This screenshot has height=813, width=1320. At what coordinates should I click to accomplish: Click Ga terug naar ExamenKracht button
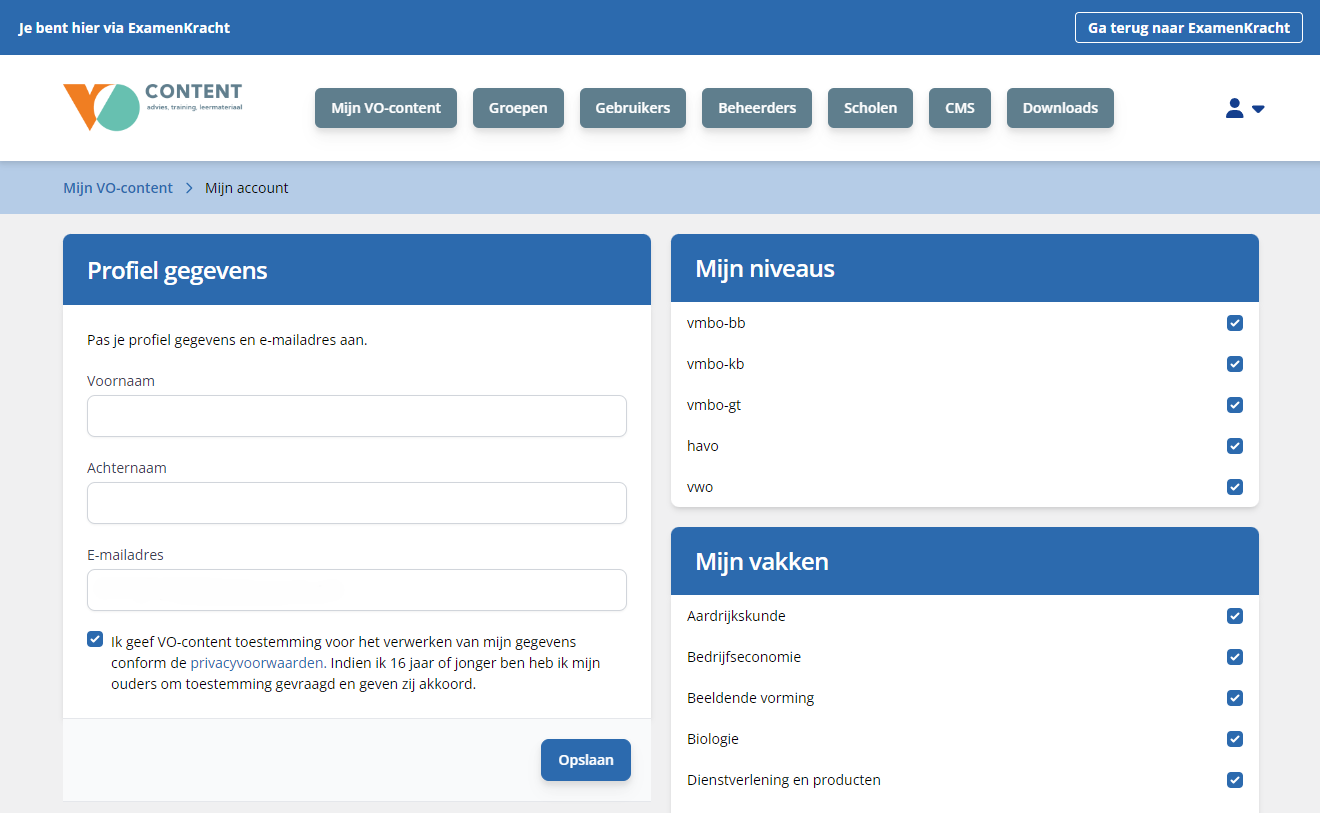pyautogui.click(x=1188, y=28)
